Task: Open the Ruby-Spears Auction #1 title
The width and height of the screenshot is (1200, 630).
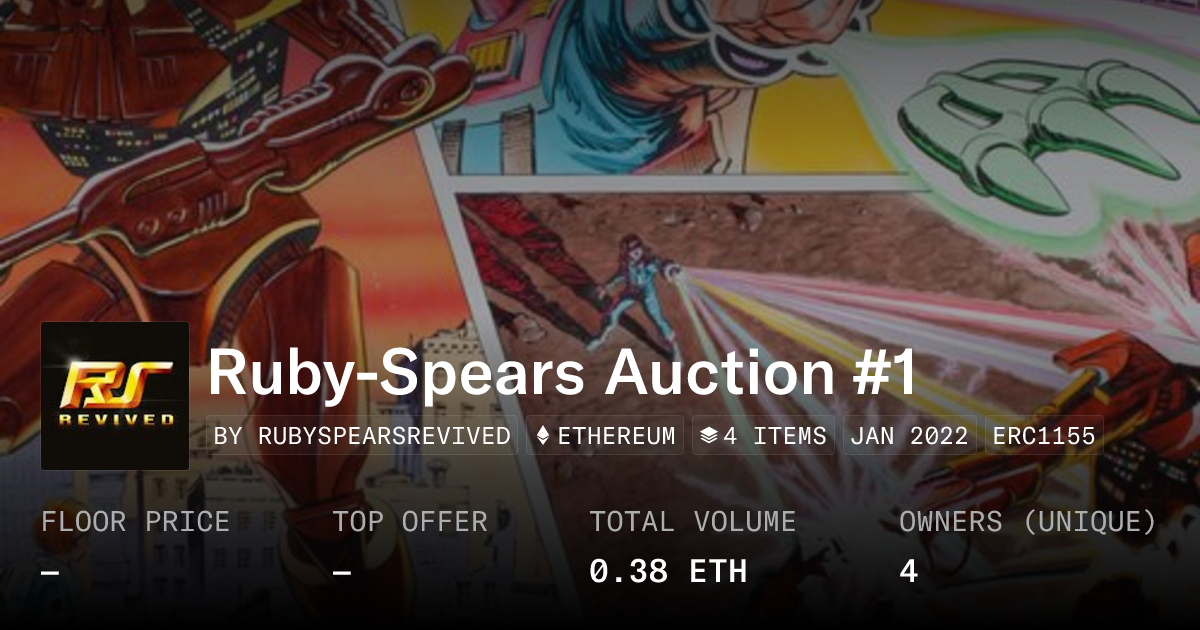Action: [562, 373]
